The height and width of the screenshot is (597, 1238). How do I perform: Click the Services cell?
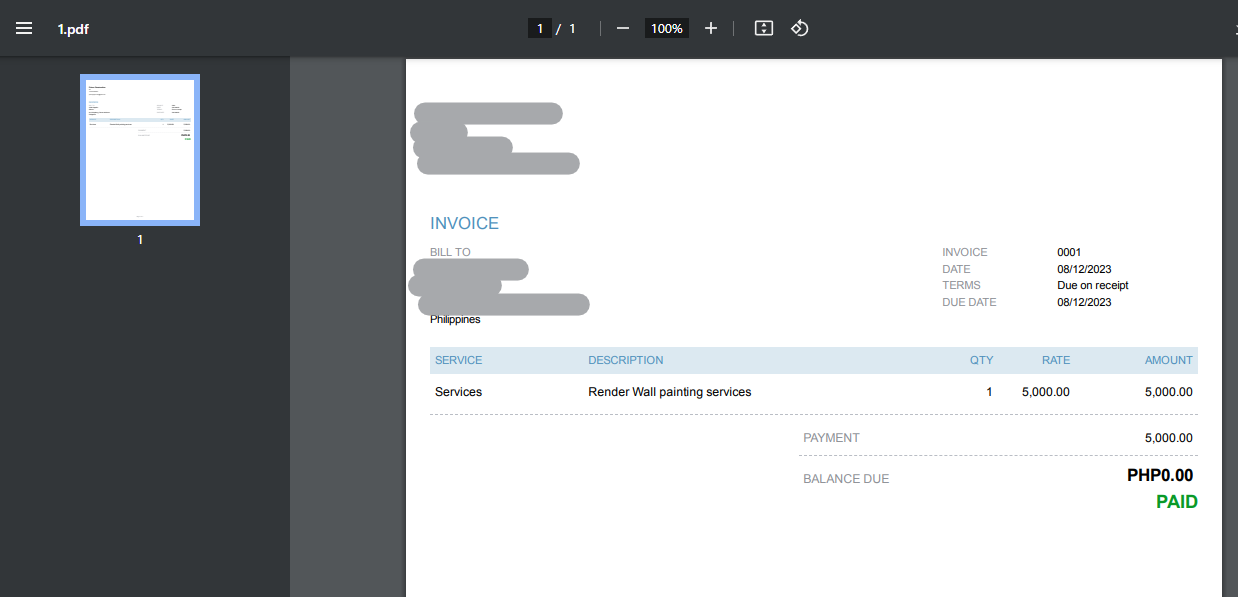(458, 392)
